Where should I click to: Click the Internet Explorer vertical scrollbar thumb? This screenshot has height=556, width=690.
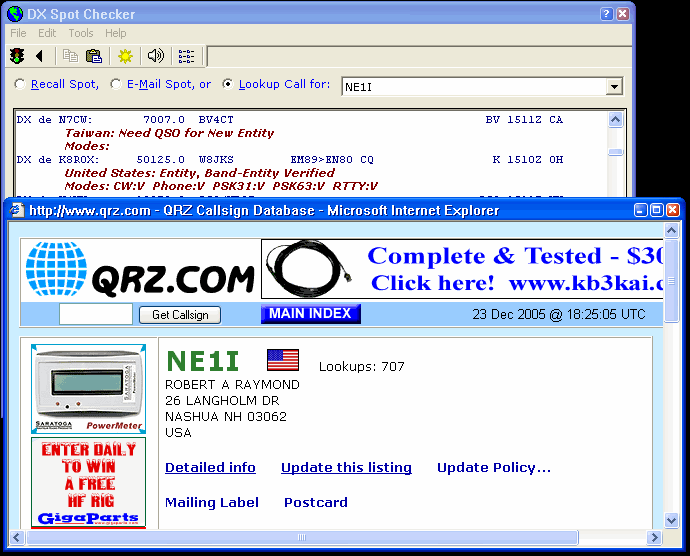tap(671, 281)
